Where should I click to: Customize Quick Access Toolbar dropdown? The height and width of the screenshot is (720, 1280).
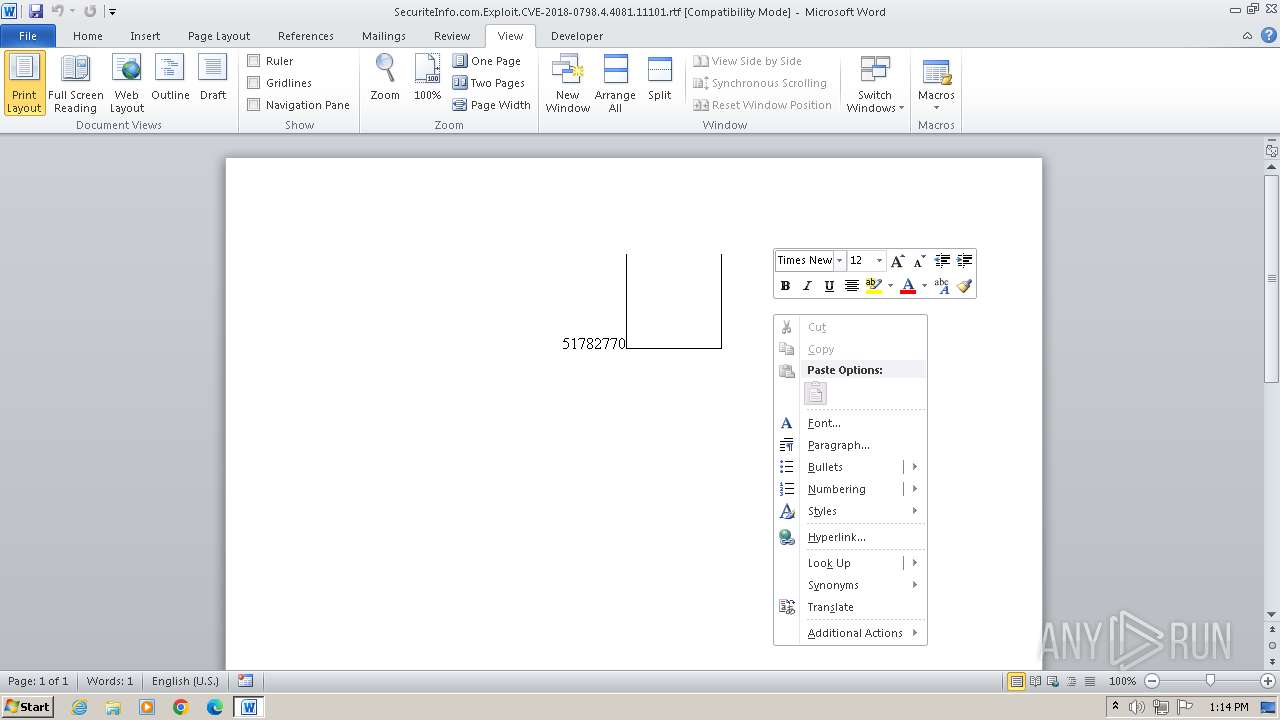coord(113,12)
